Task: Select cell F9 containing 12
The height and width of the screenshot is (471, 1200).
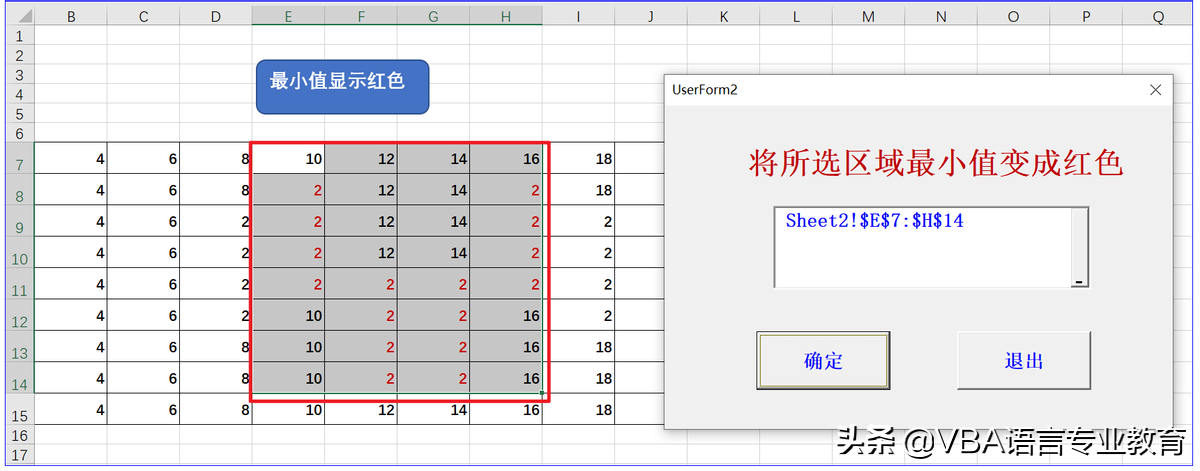Action: [361, 221]
